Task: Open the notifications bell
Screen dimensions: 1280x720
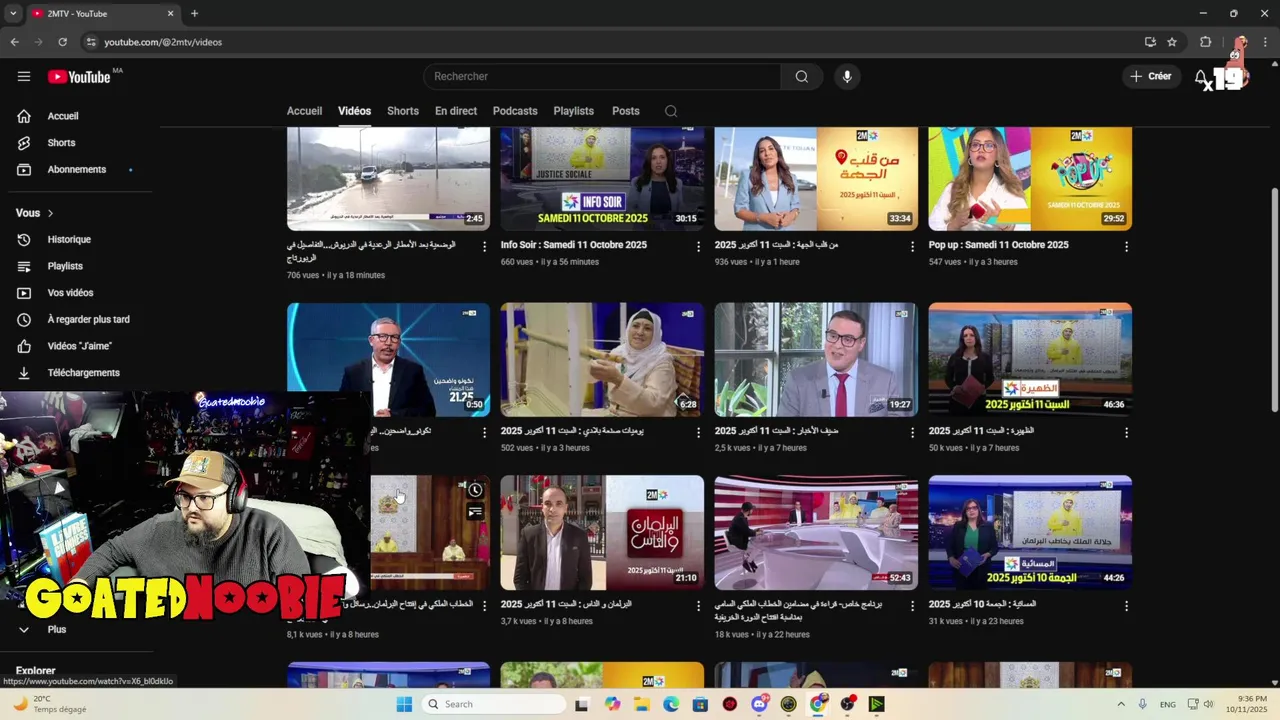Action: (x=1202, y=77)
